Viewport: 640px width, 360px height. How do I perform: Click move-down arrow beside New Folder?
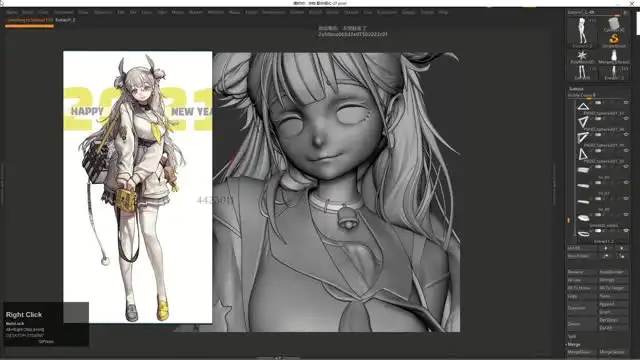tap(621, 256)
